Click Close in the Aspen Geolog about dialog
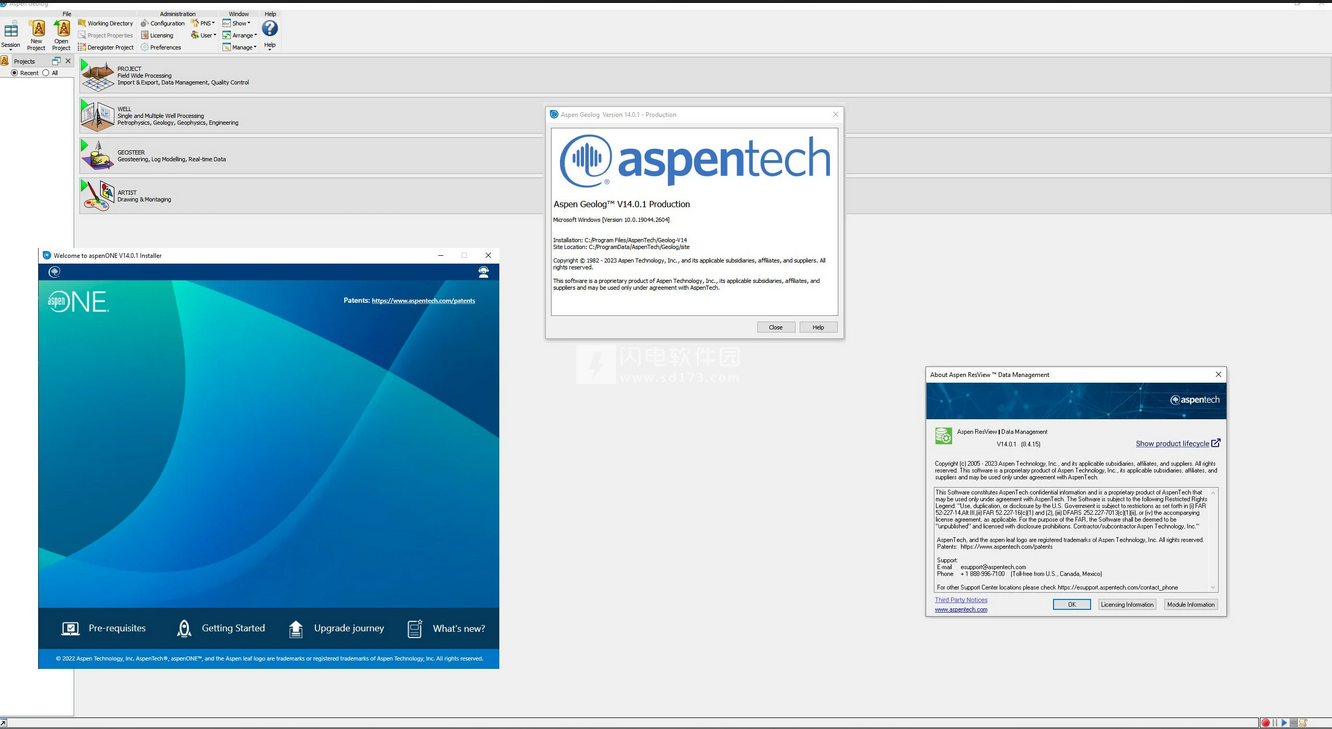 point(775,327)
